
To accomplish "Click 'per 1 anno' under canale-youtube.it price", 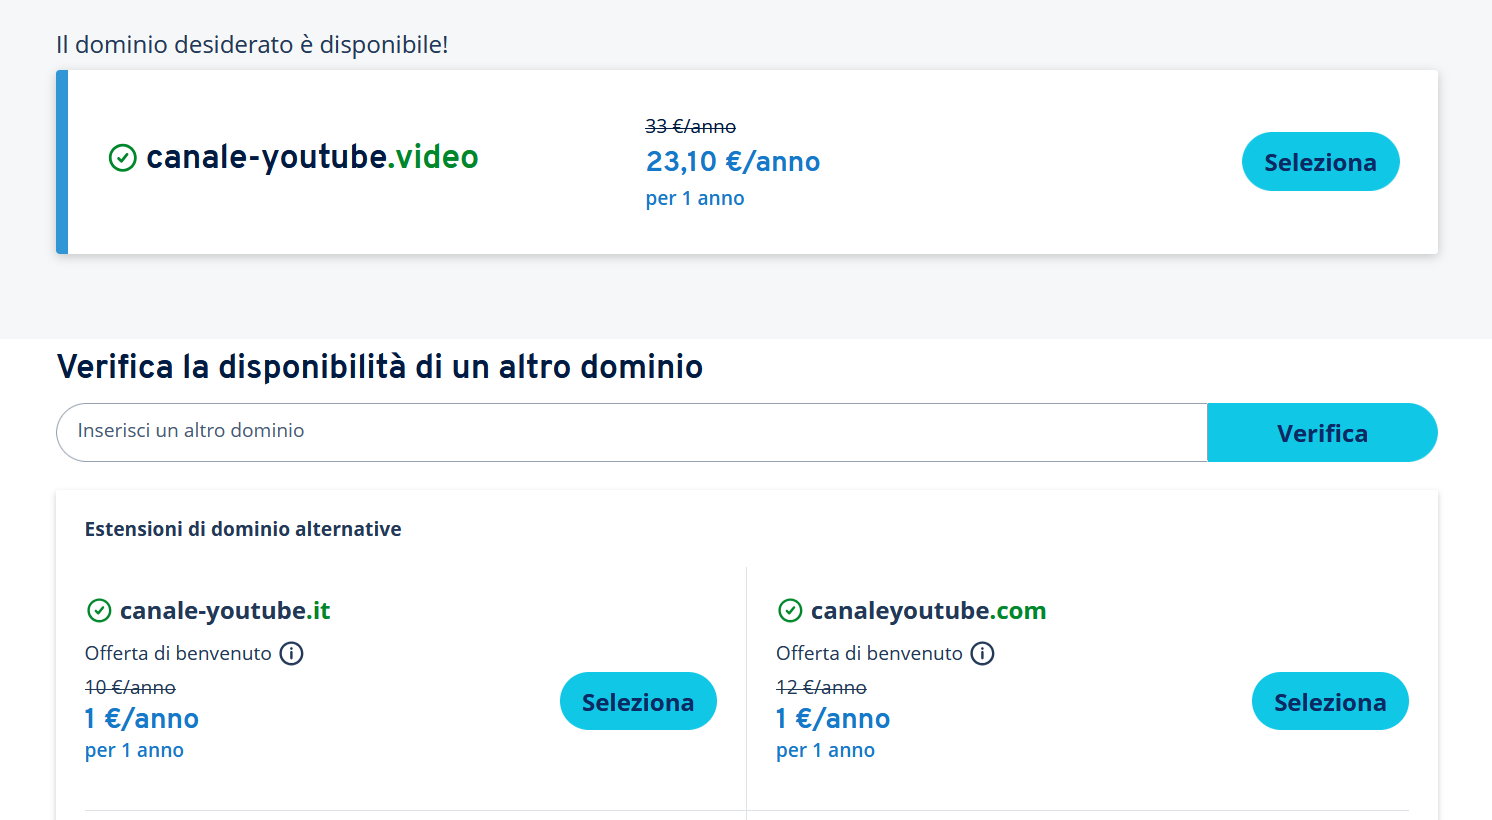I will 134,750.
